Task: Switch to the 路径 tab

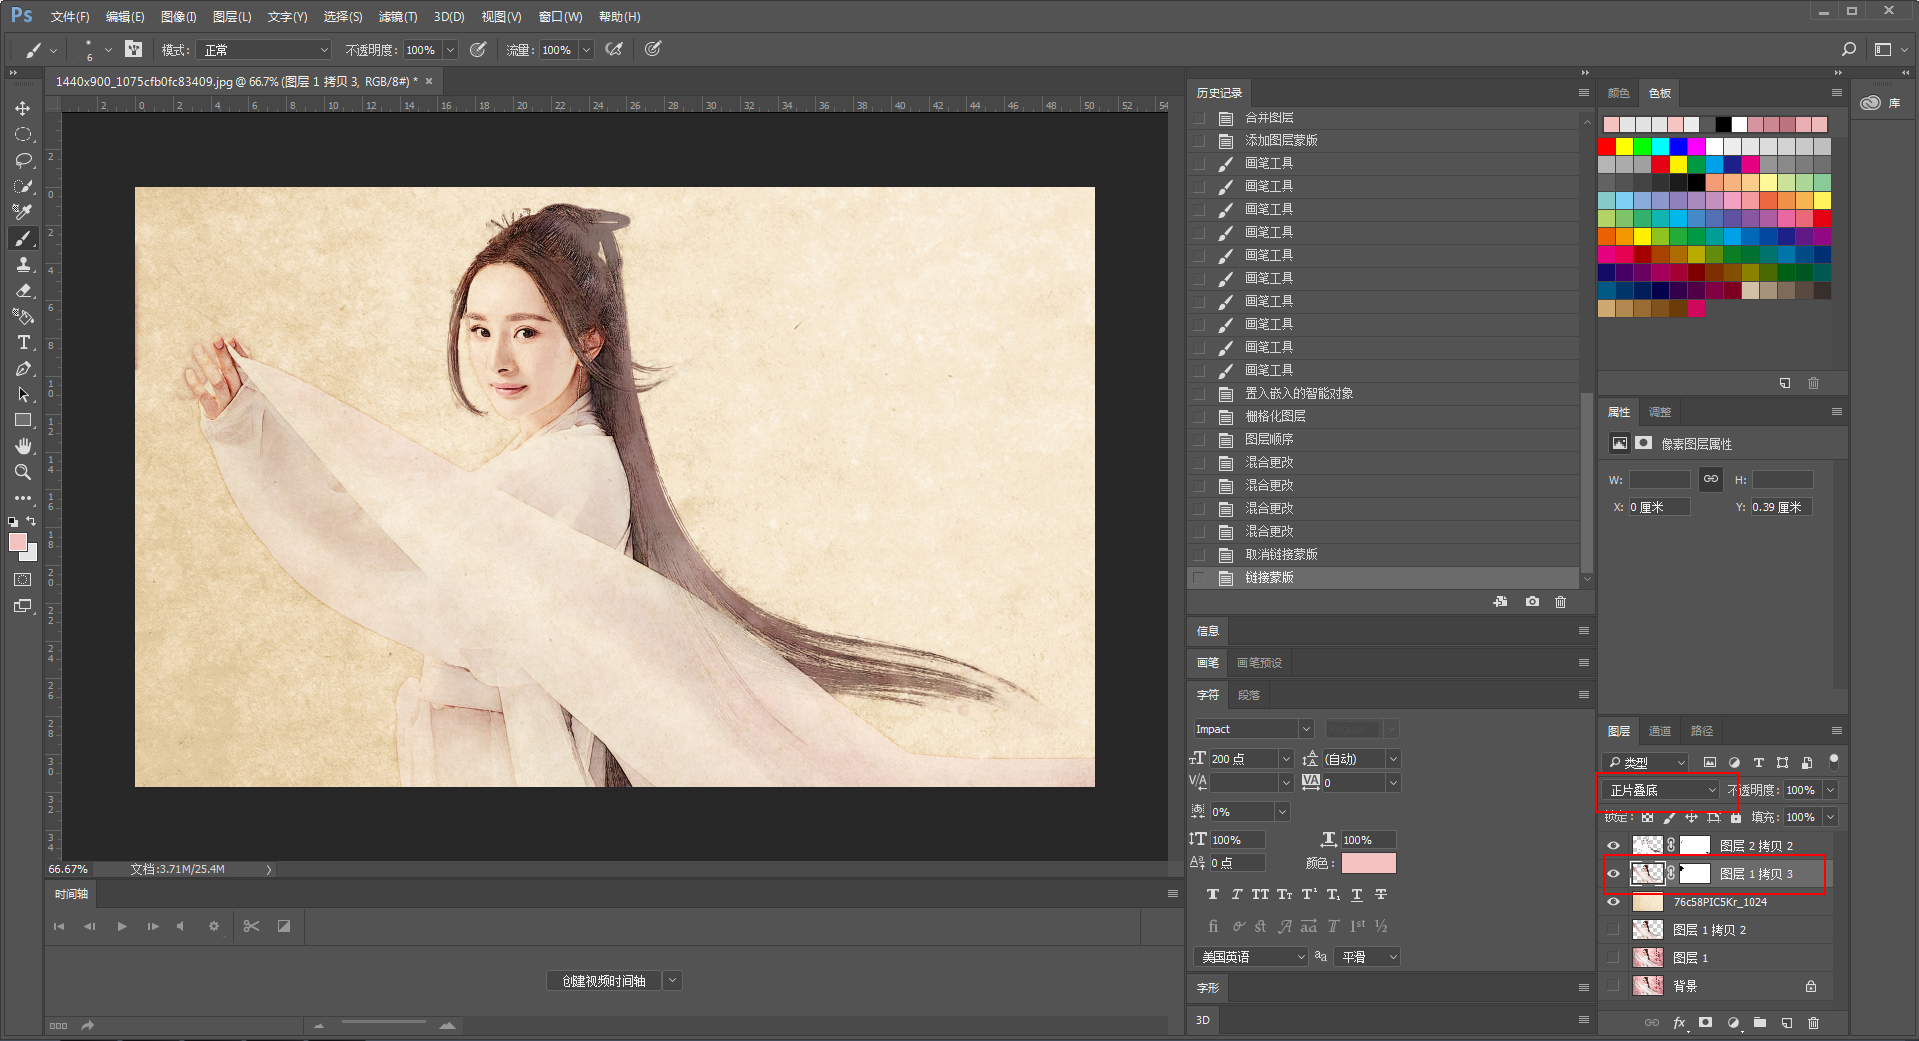Action: coord(1702,731)
